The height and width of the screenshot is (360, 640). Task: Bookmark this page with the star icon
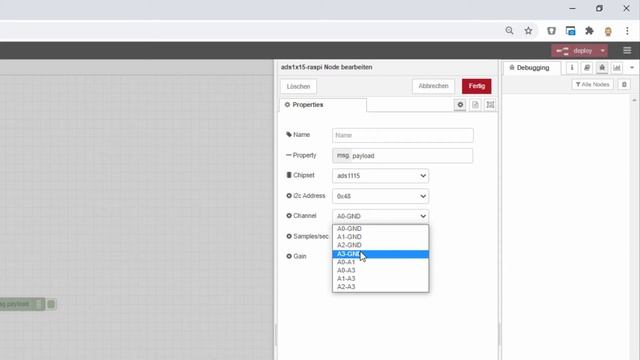click(x=528, y=31)
